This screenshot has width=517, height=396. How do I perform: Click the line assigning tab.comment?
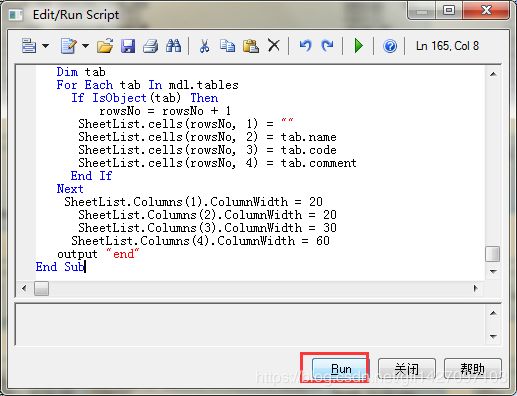217,163
